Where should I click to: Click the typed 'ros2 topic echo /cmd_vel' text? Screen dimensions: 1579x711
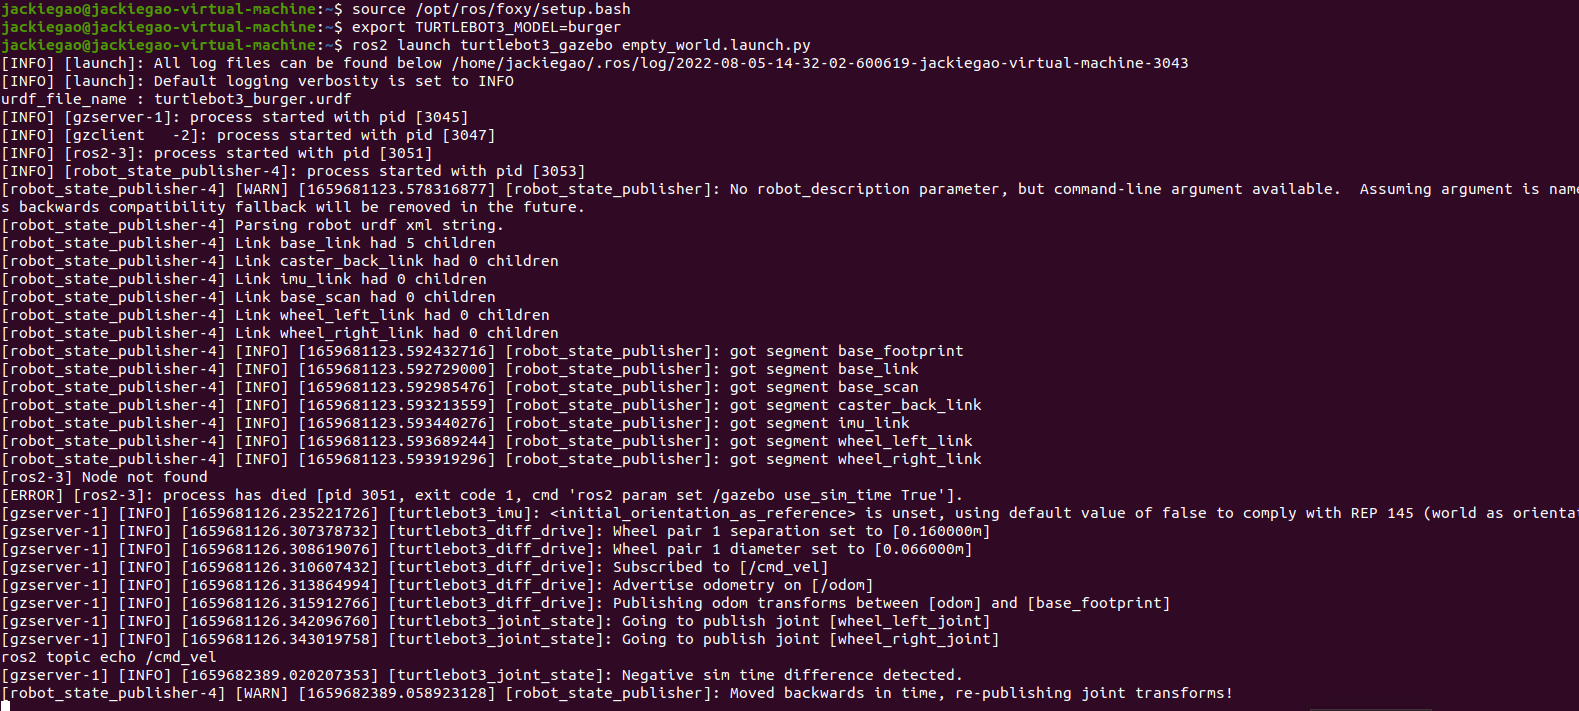pyautogui.click(x=109, y=657)
